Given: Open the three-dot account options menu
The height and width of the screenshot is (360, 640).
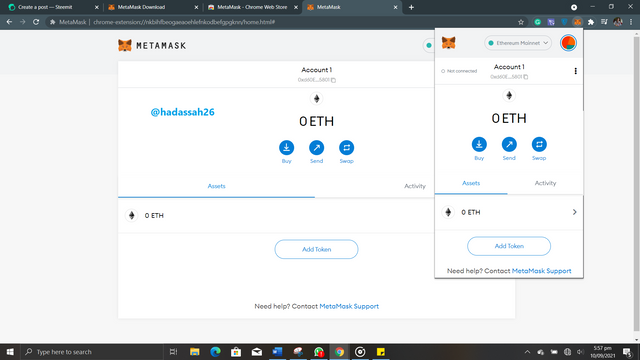Looking at the screenshot, I should [576, 71].
